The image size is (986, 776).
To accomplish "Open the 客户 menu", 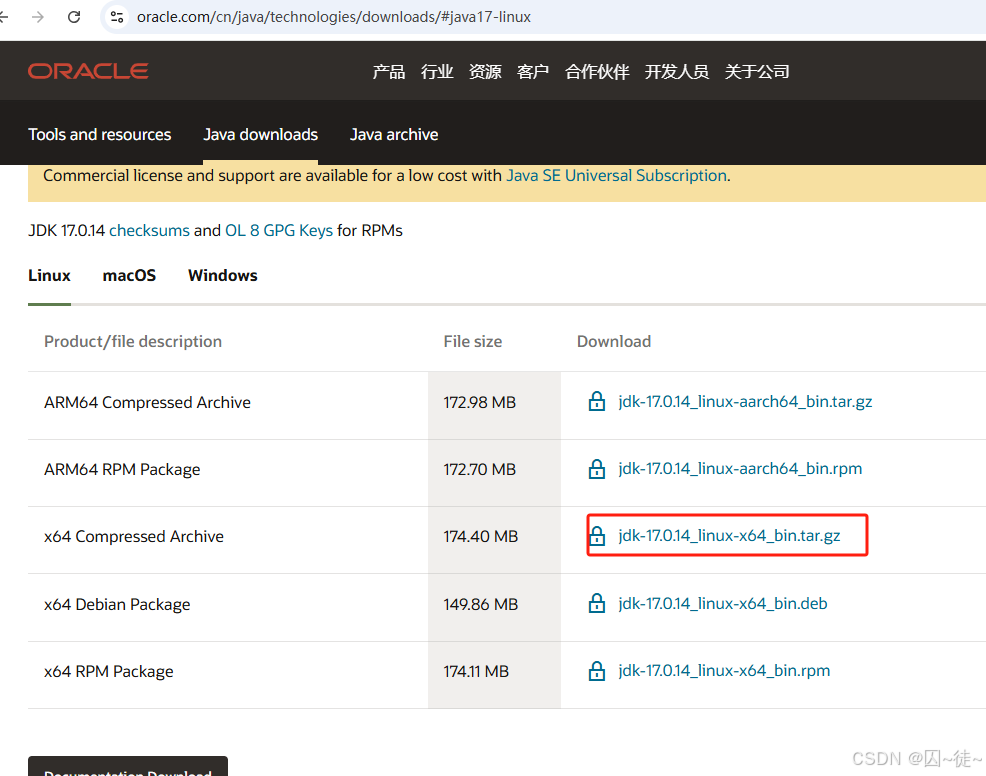I will coord(533,72).
